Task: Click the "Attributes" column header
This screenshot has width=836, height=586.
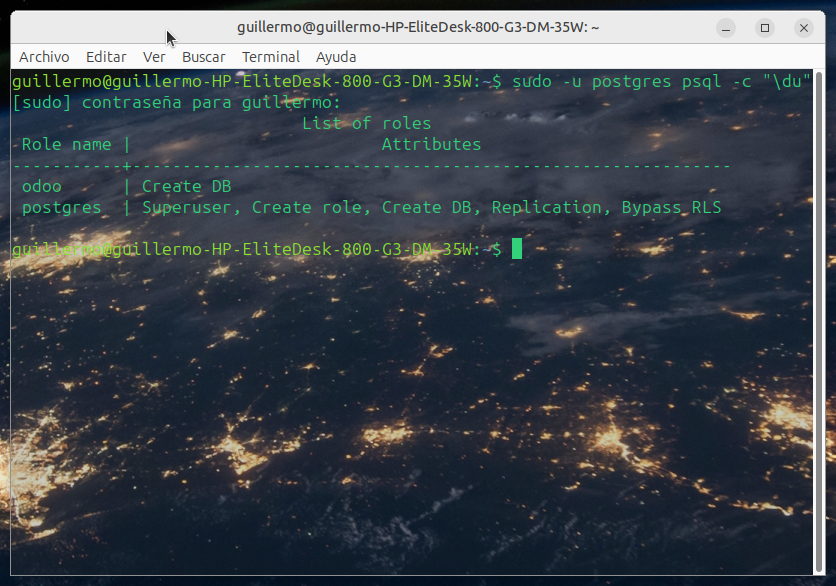Action: pos(431,145)
